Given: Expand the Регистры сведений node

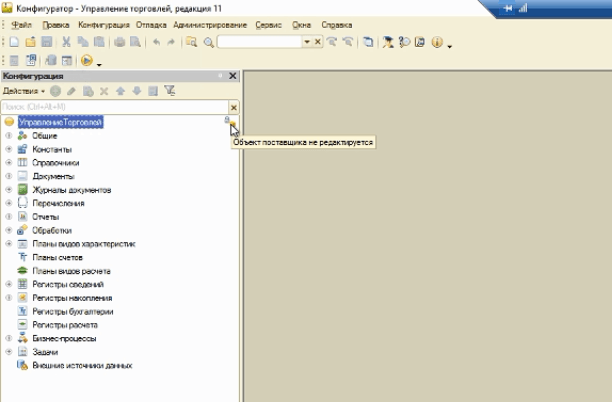Looking at the screenshot, I should [x=9, y=285].
